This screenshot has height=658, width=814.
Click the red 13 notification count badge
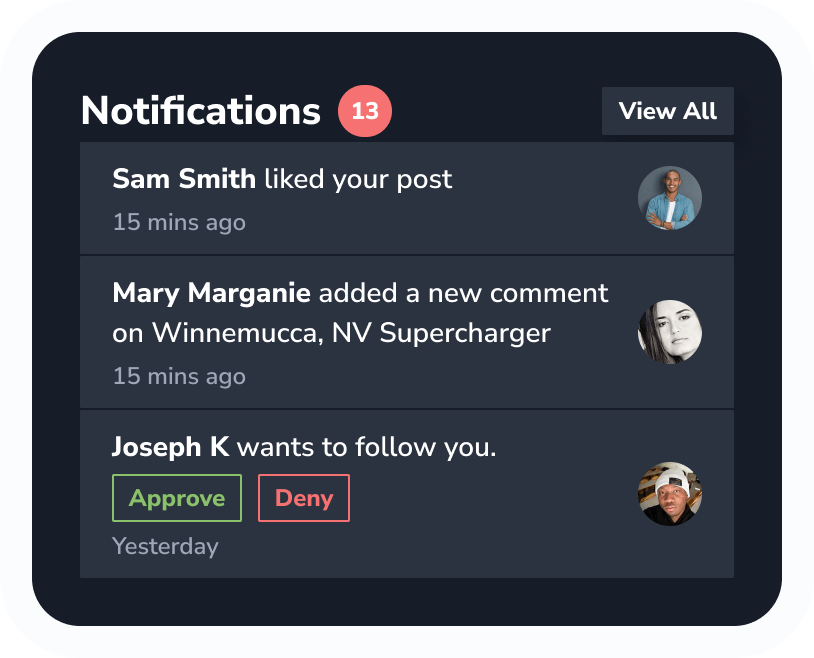pos(365,111)
